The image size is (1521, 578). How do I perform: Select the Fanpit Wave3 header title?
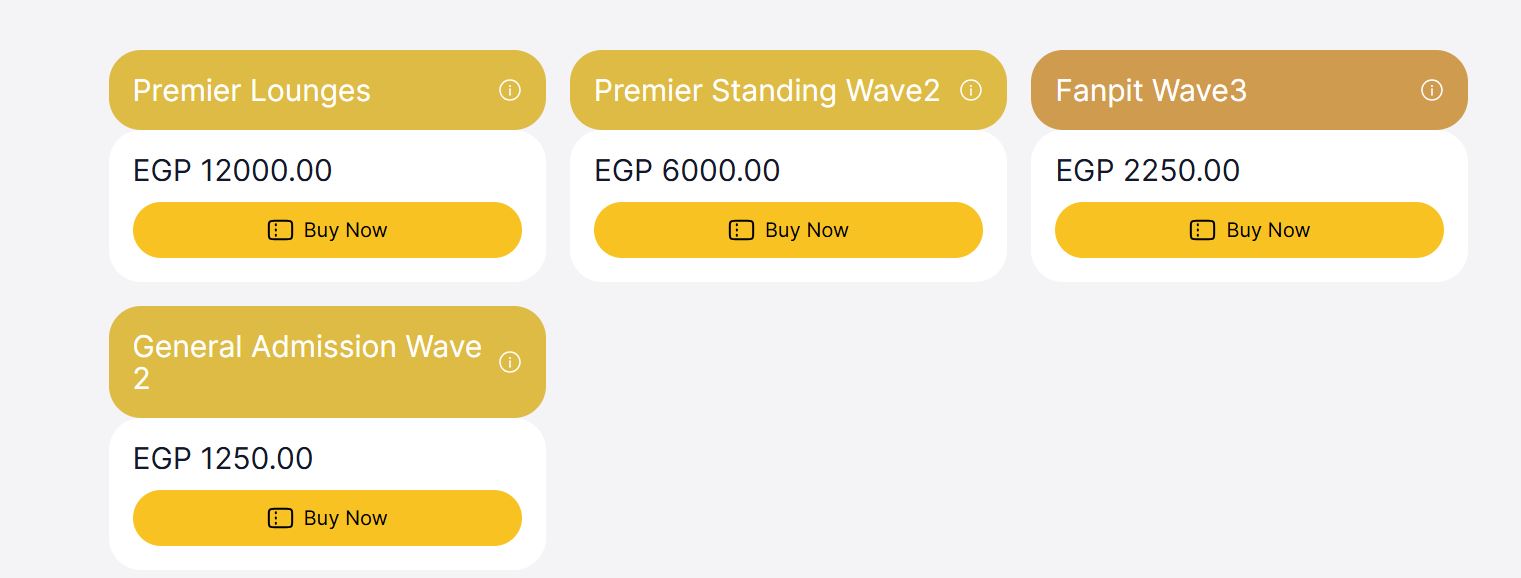point(1151,91)
